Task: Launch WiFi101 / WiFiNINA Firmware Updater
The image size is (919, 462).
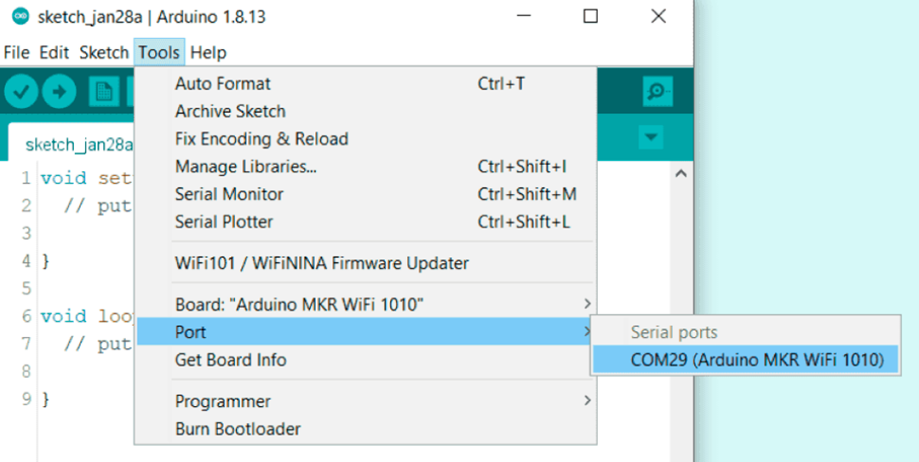Action: 321,263
